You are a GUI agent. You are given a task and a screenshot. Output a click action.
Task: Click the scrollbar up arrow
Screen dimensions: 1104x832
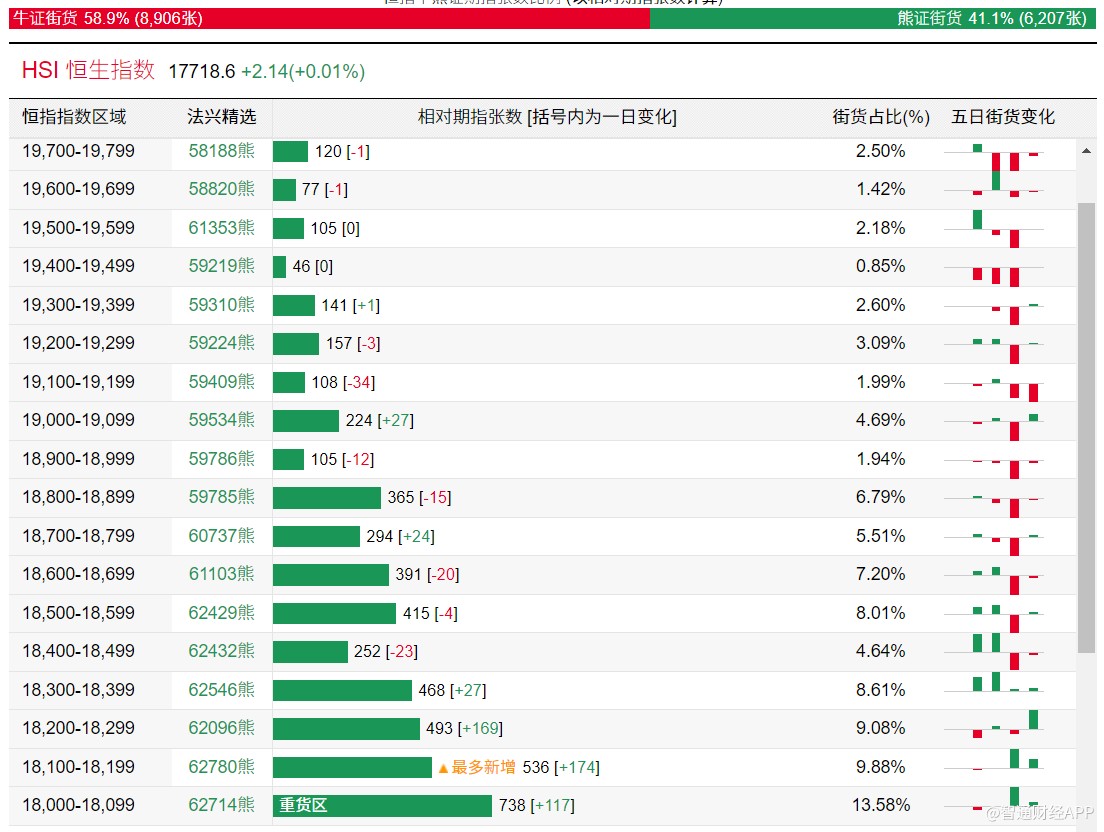click(1086, 151)
